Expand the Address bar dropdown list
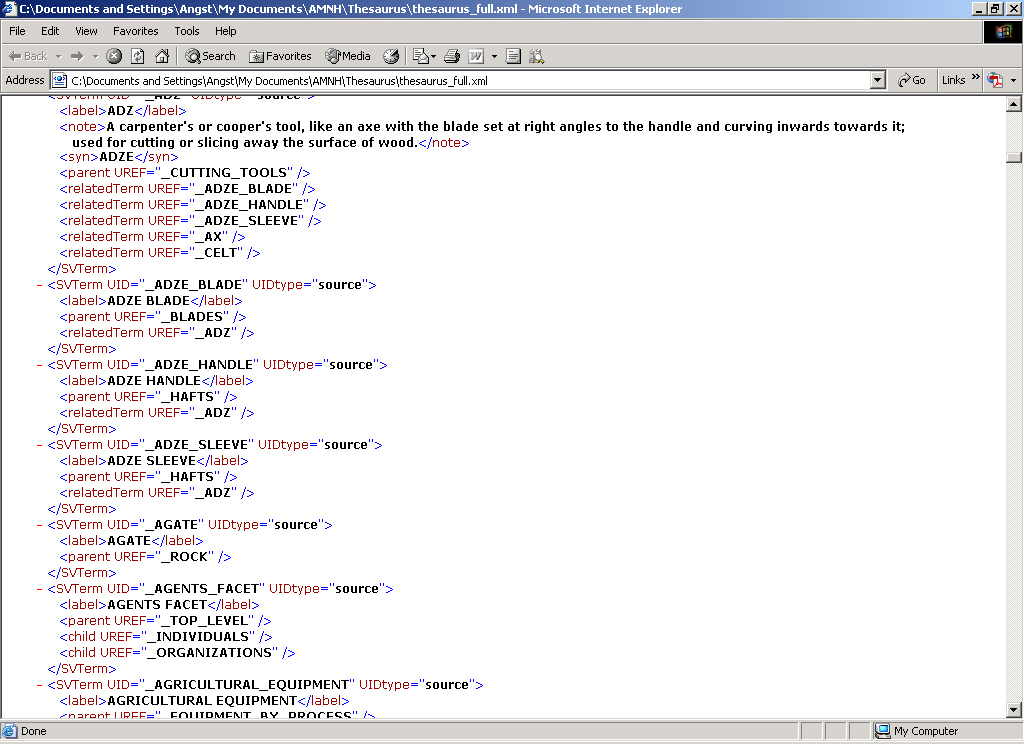The image size is (1024, 744). (x=878, y=80)
